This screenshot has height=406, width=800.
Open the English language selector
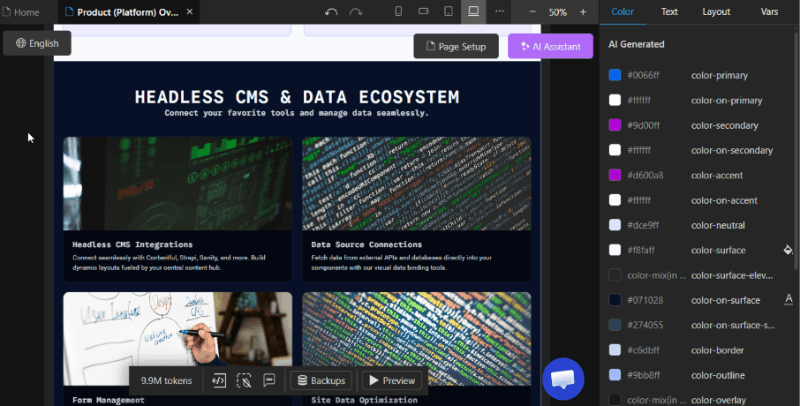tap(37, 43)
